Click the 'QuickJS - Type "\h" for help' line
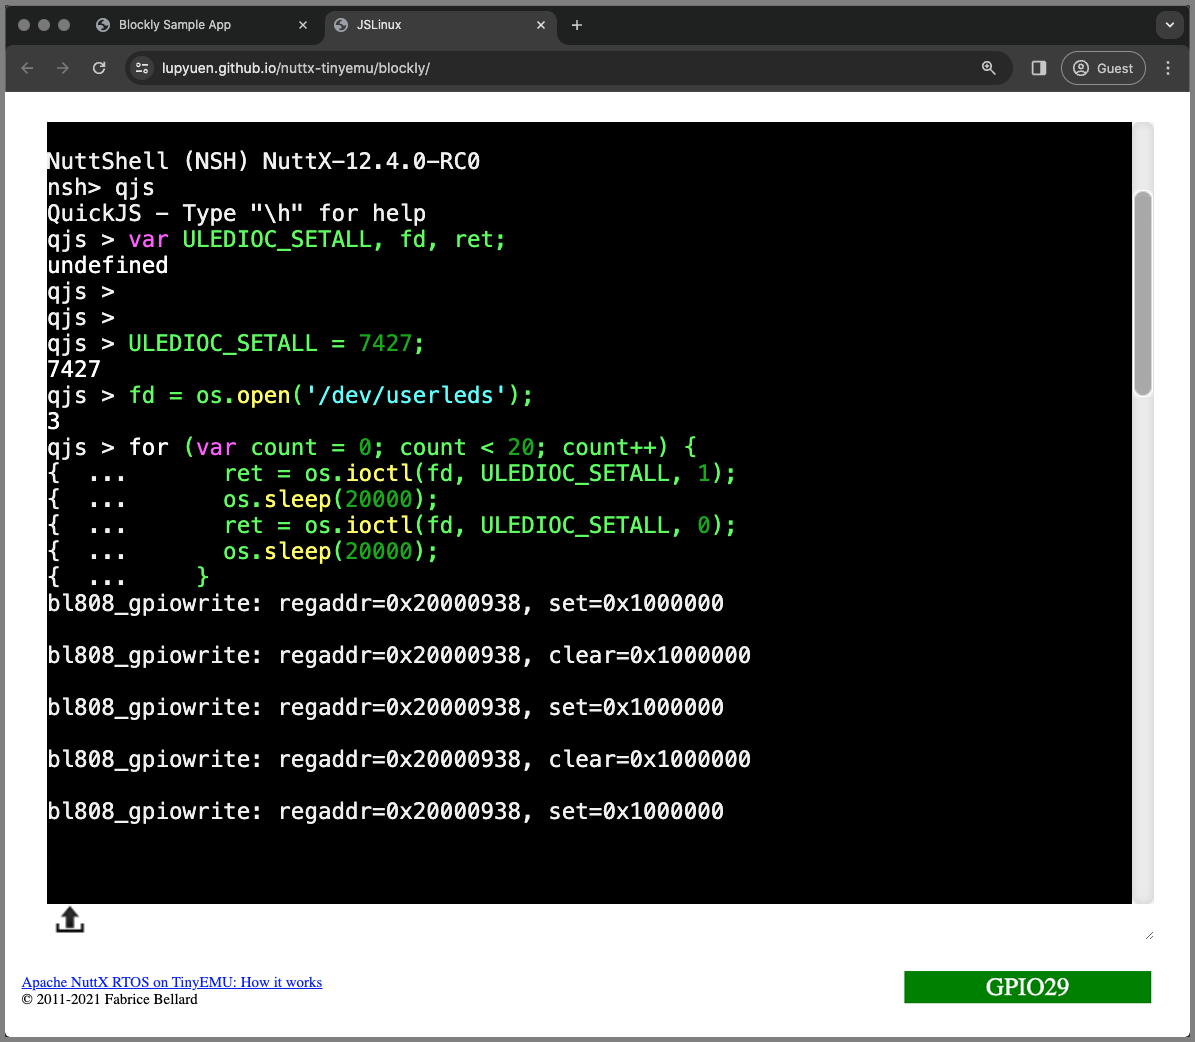1195x1042 pixels. point(236,213)
